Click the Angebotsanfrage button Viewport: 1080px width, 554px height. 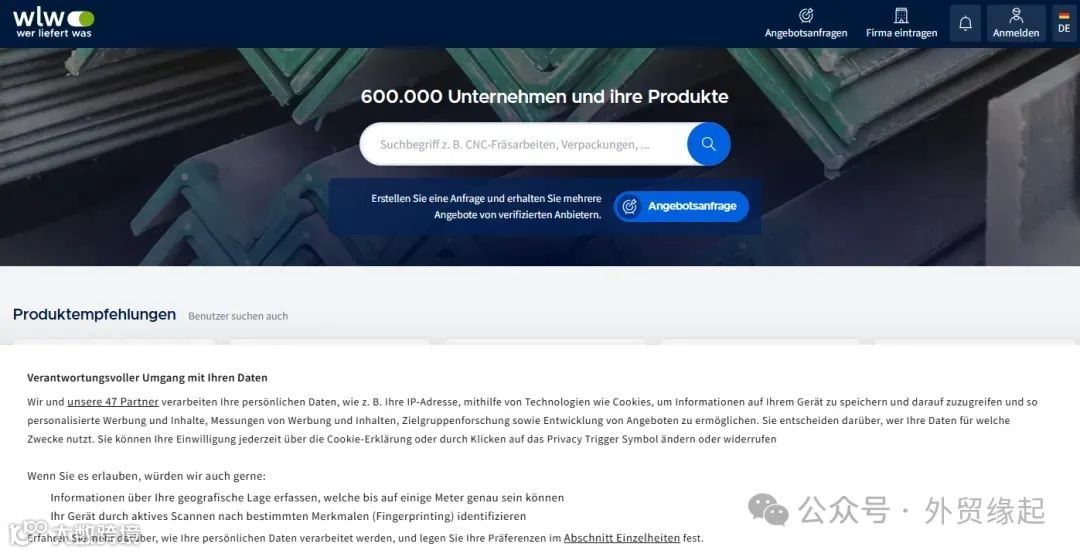point(681,206)
